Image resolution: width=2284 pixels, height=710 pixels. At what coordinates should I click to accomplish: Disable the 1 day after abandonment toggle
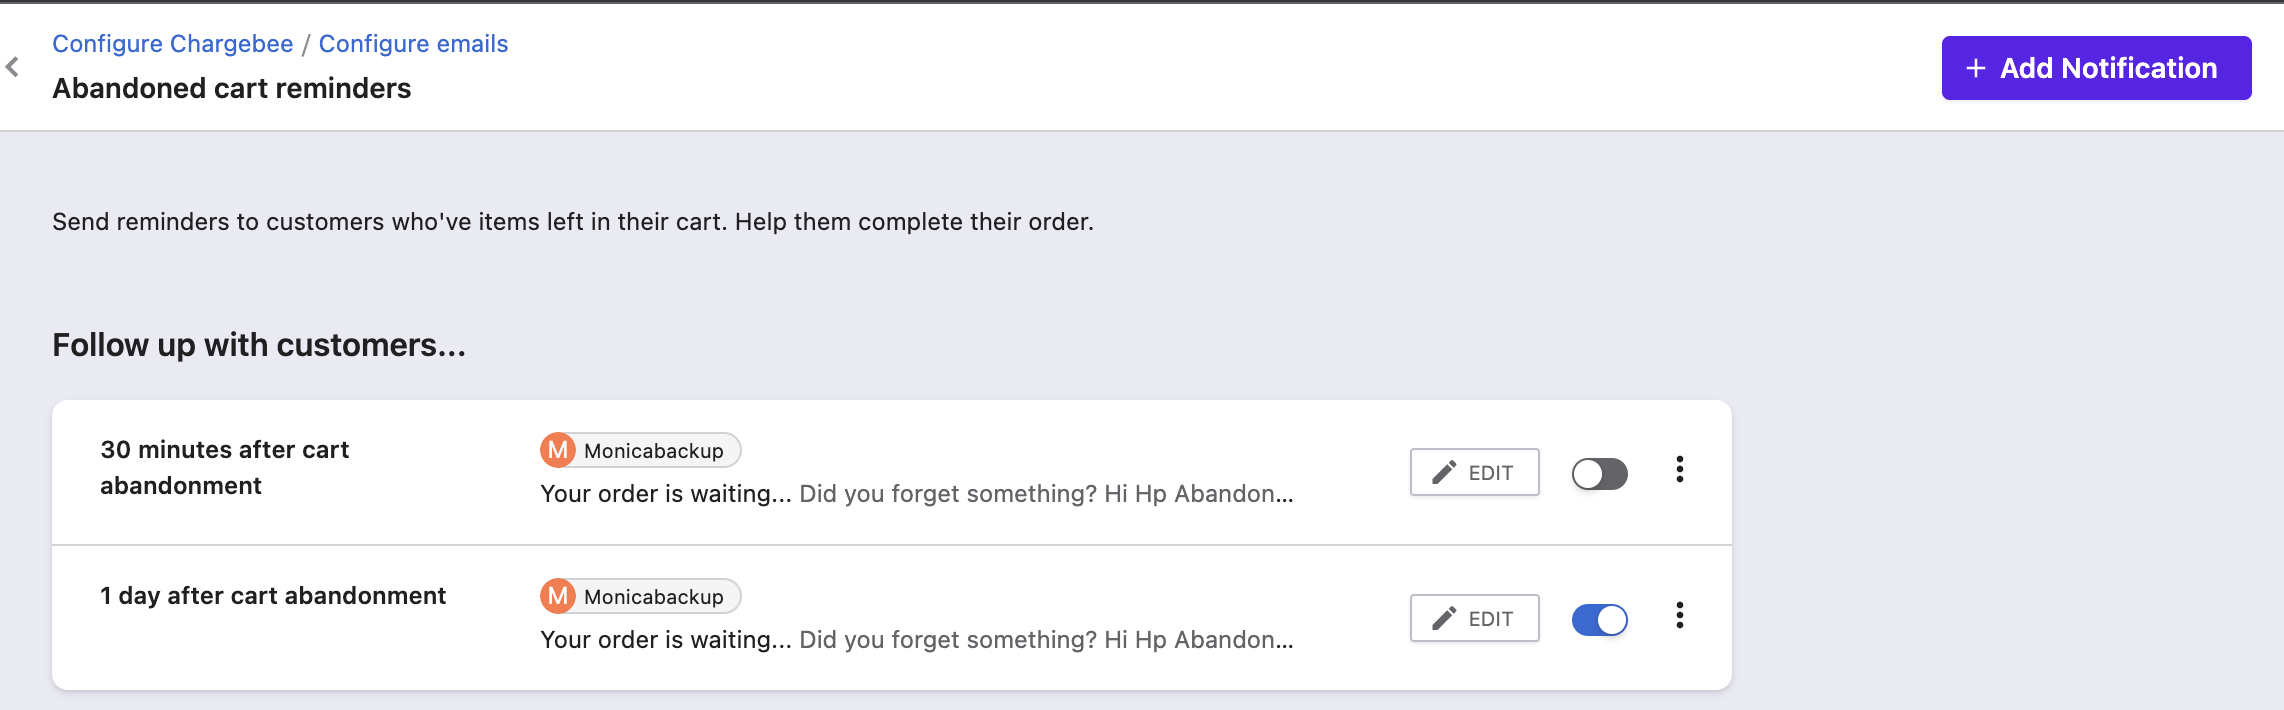tap(1599, 620)
